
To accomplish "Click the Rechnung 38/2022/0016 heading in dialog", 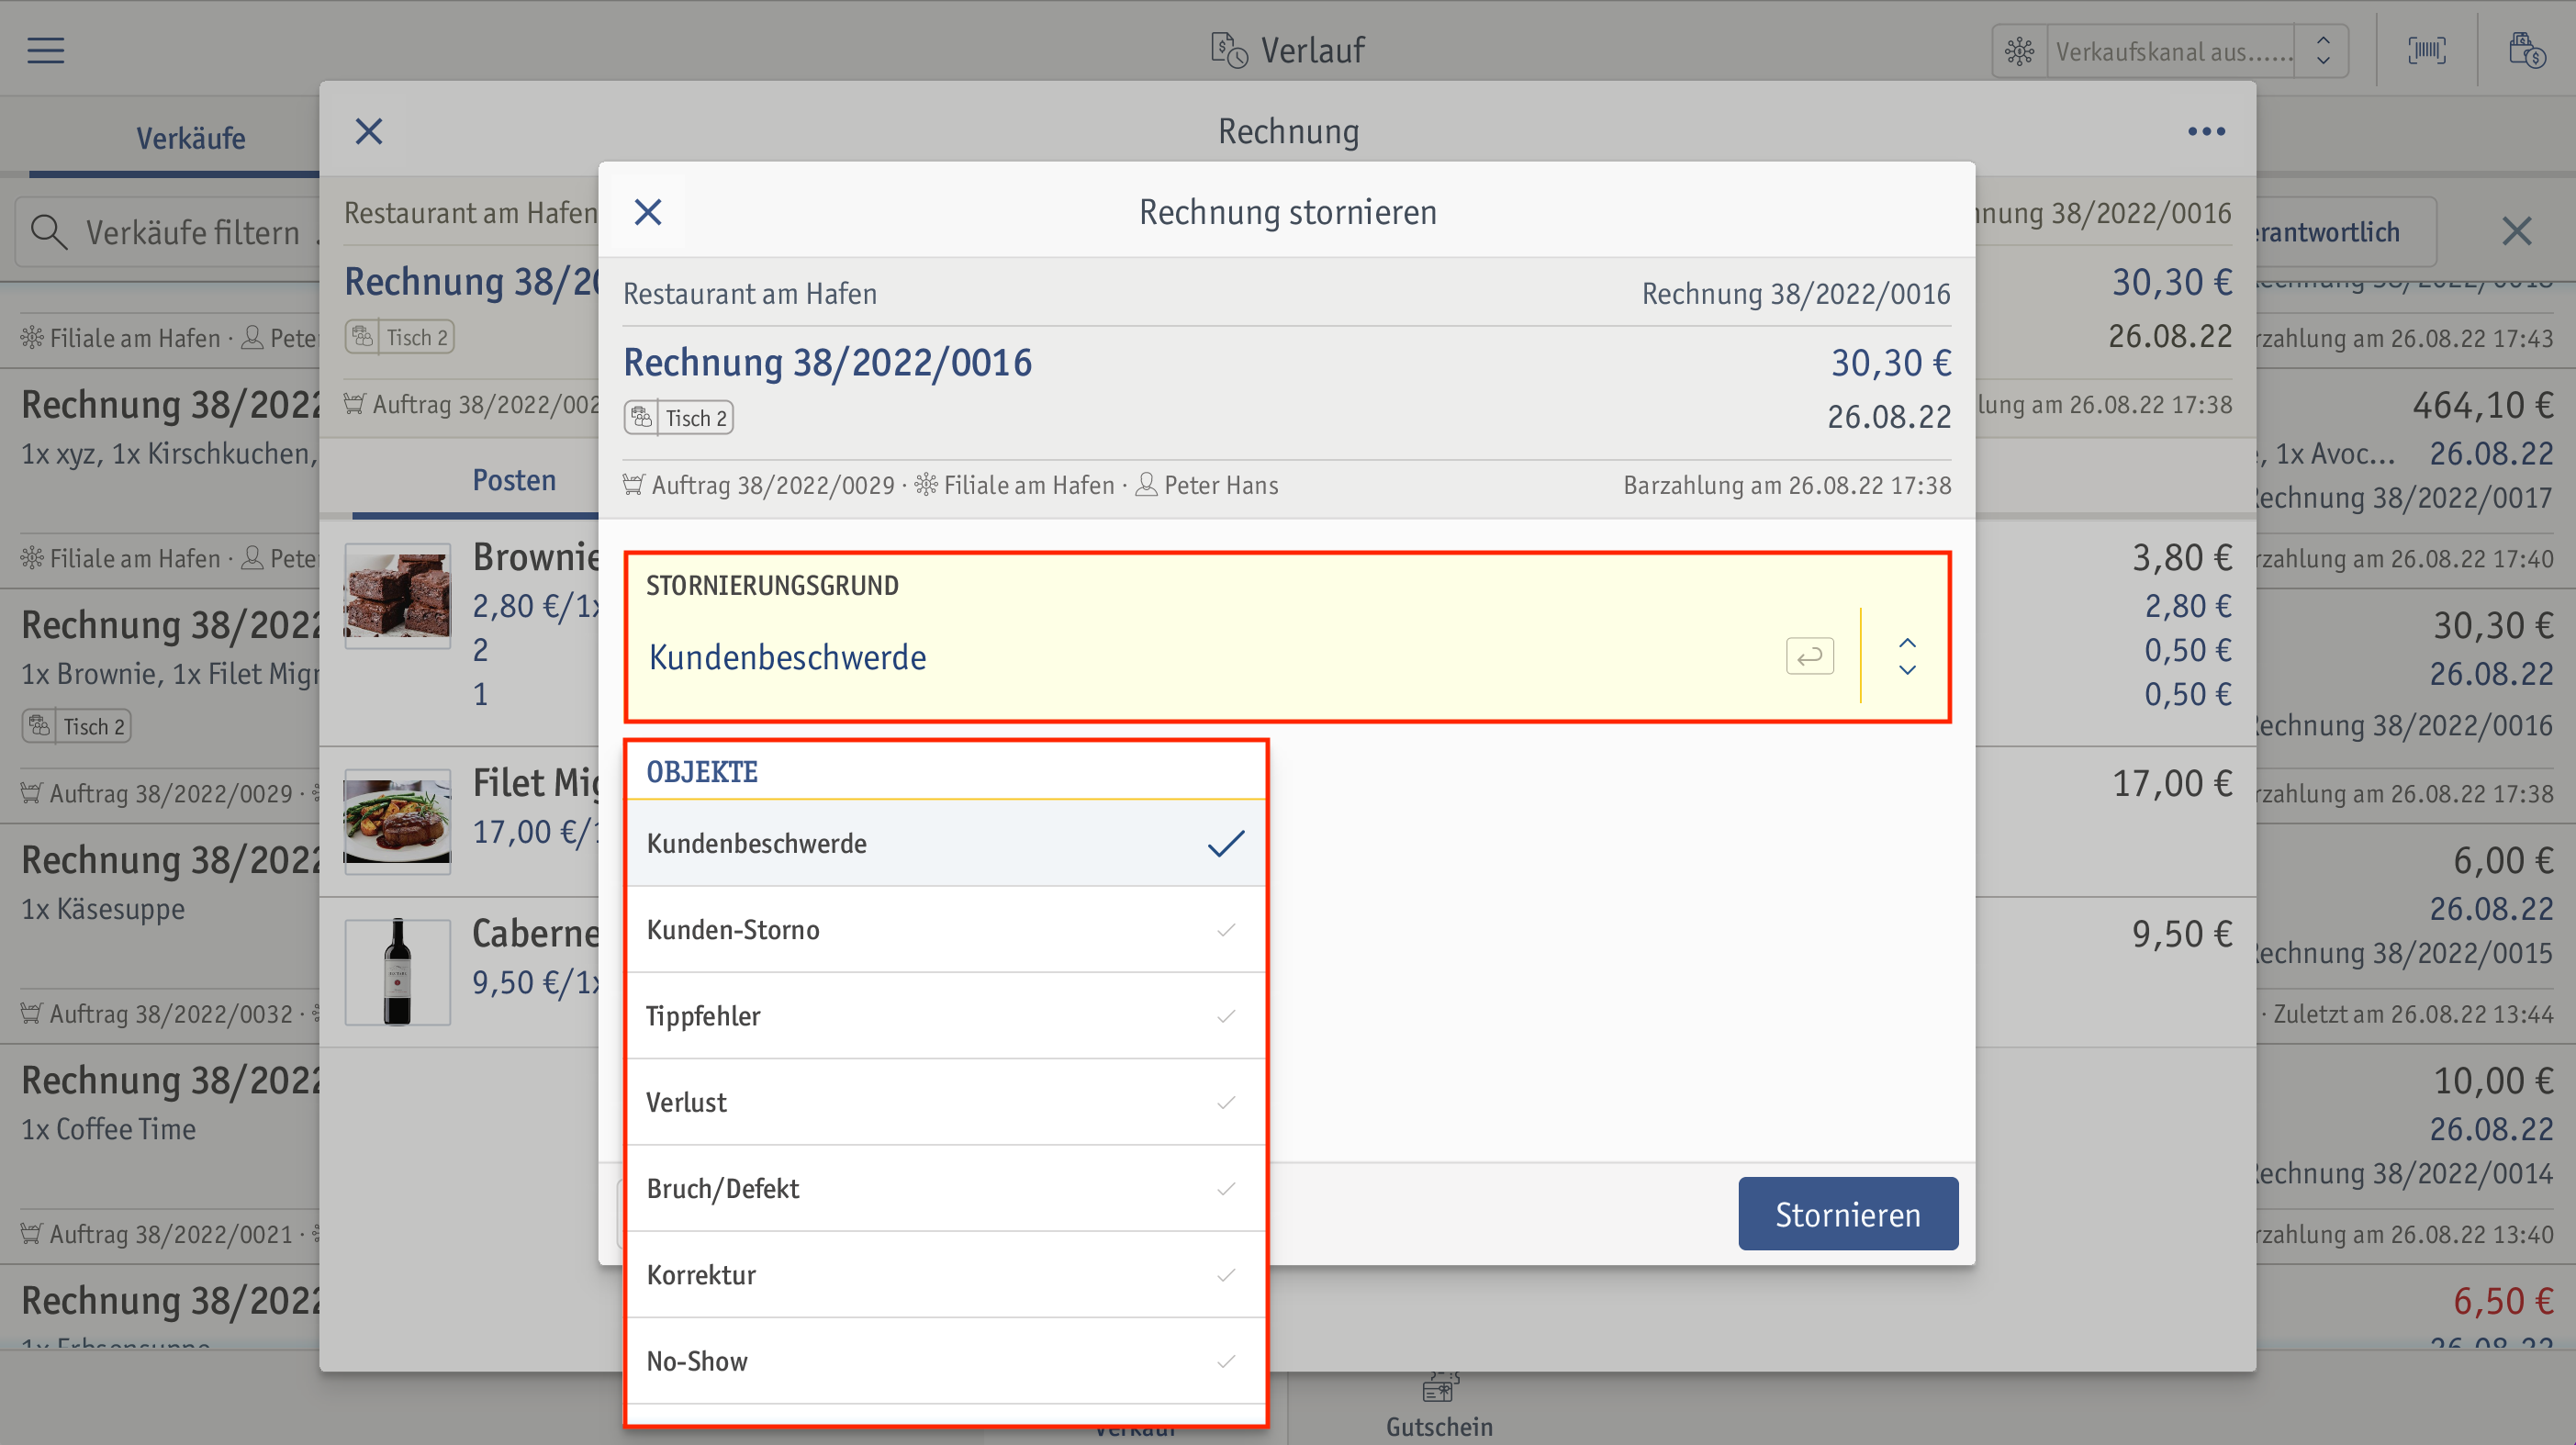I will (828, 362).
